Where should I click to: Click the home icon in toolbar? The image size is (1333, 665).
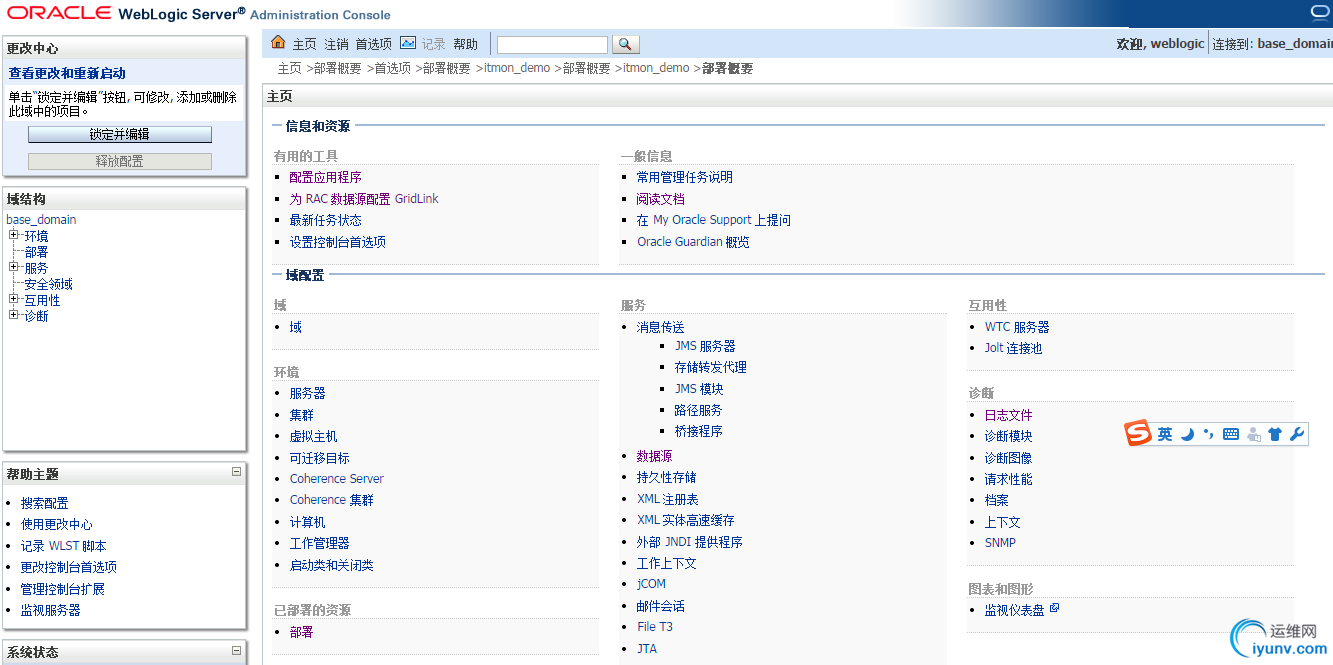pos(279,43)
